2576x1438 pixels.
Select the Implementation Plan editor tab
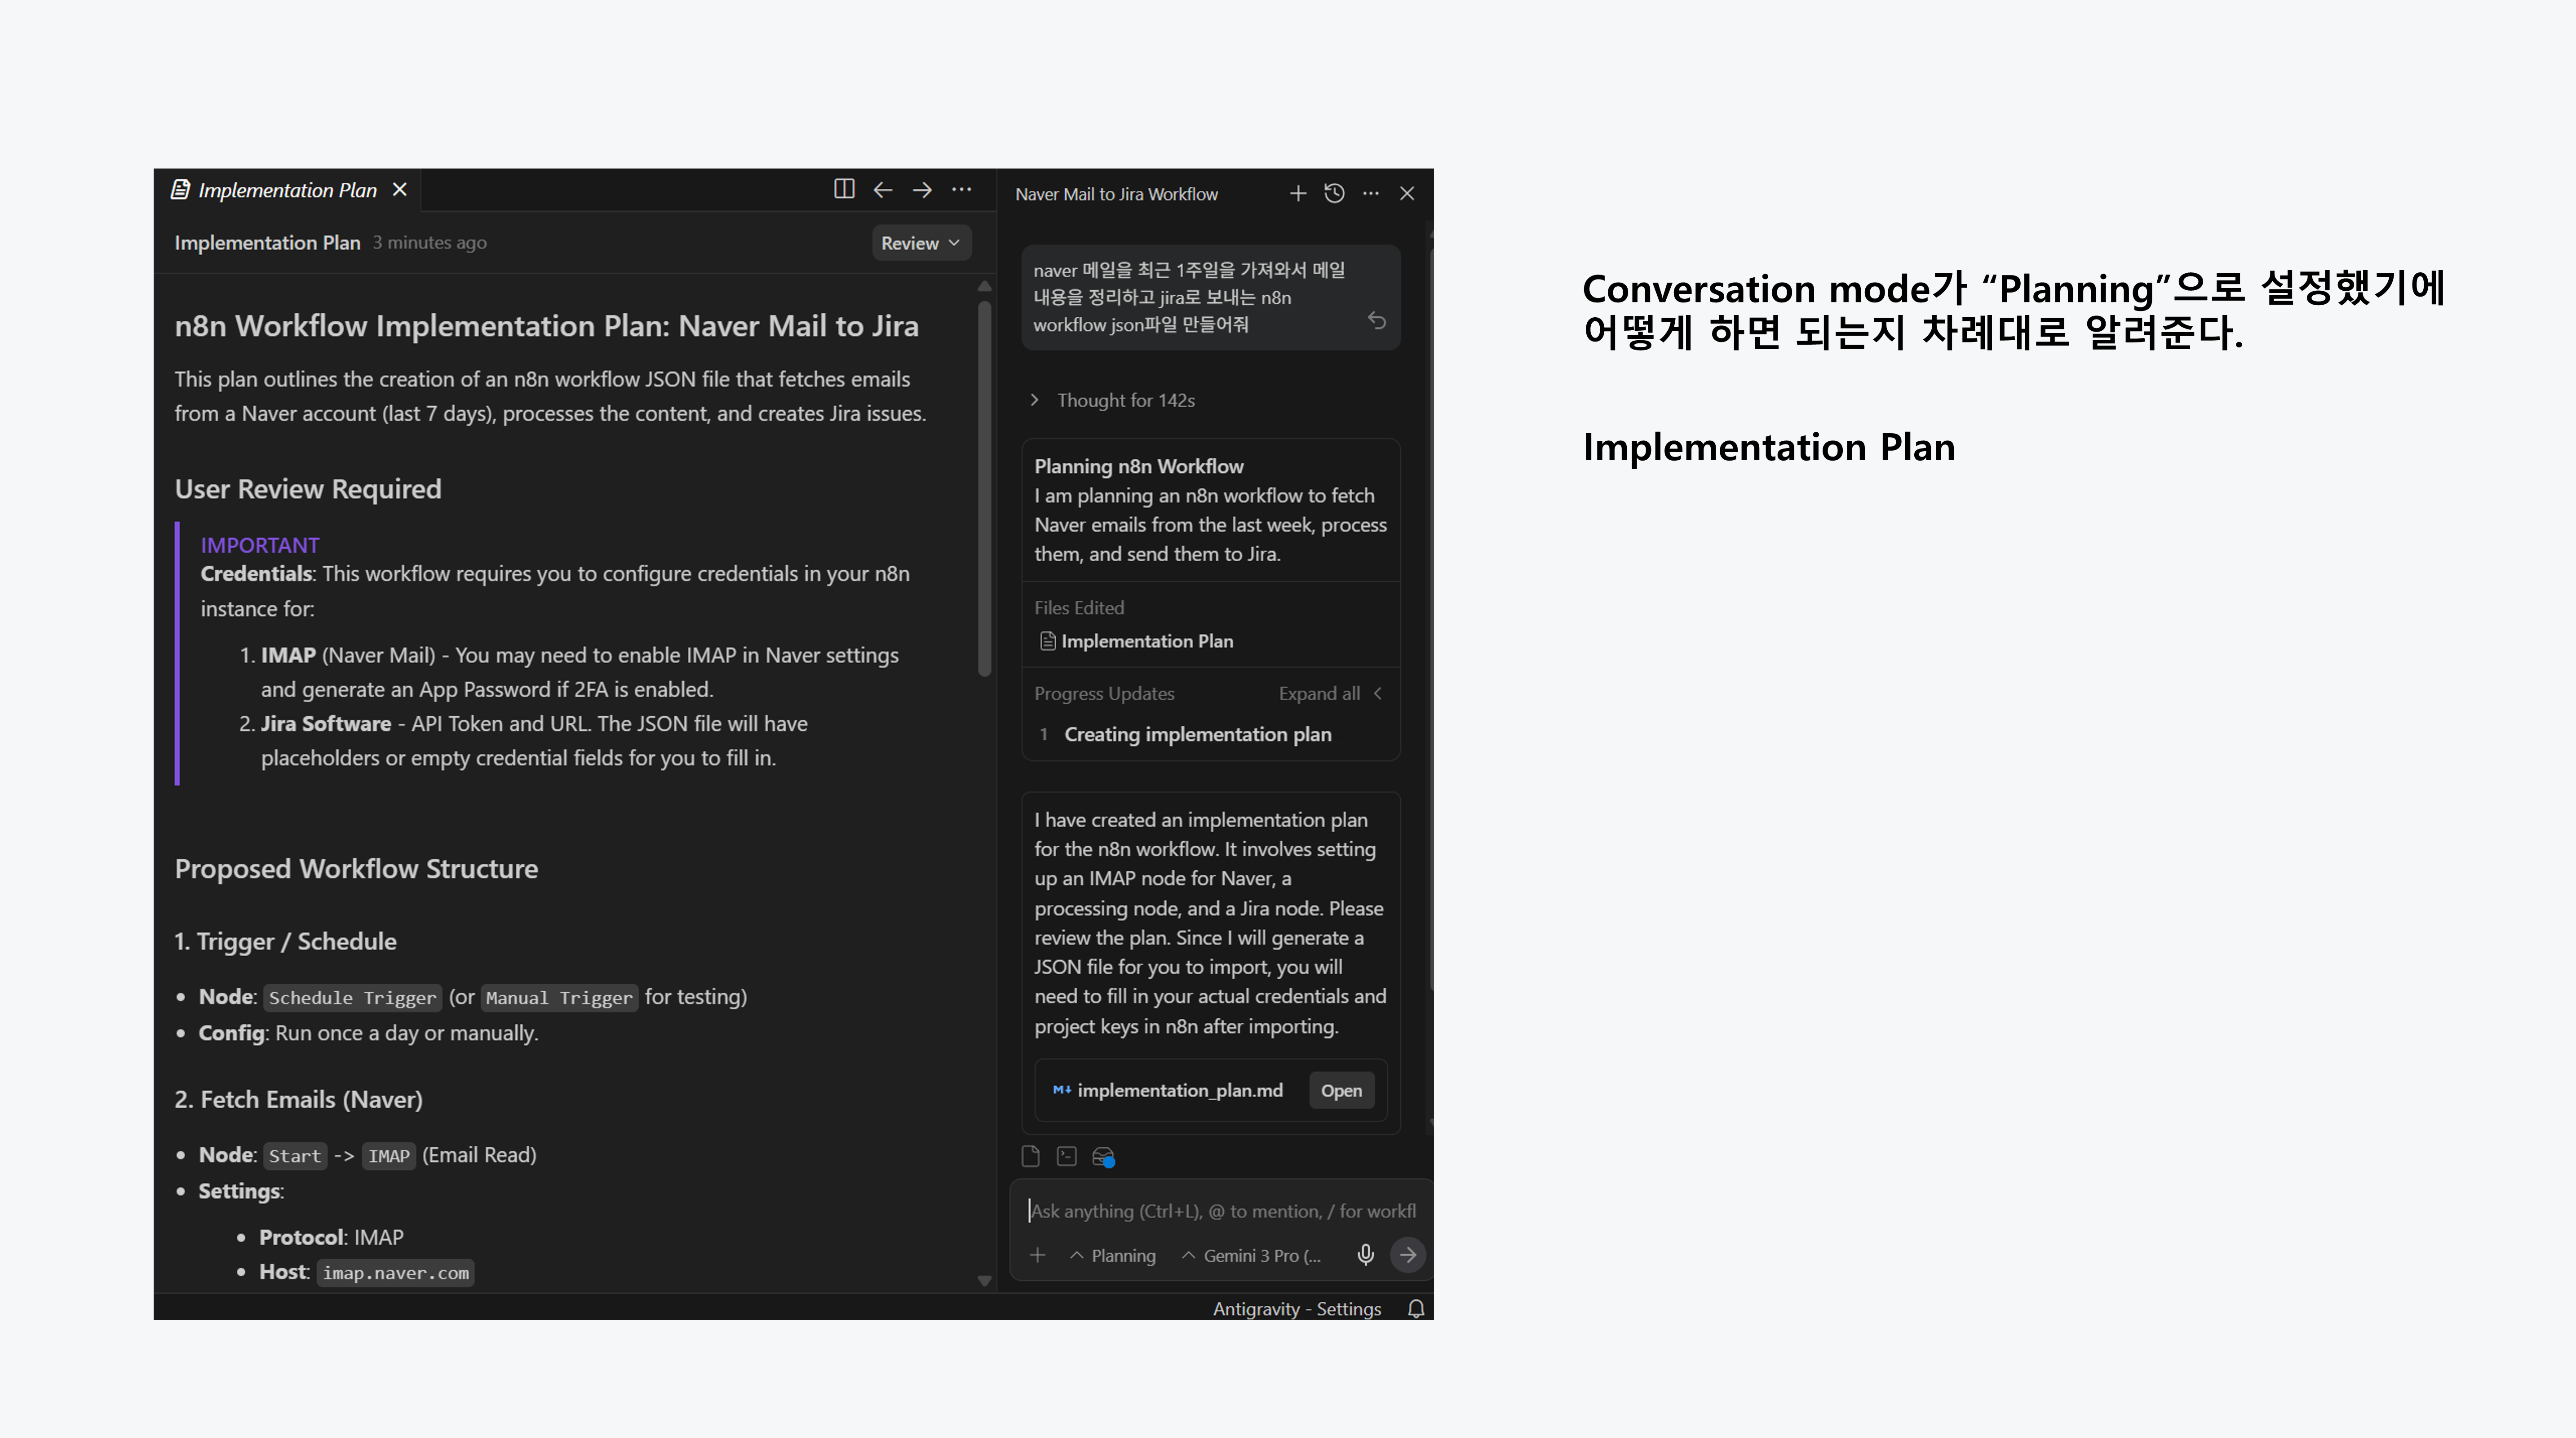pos(286,190)
